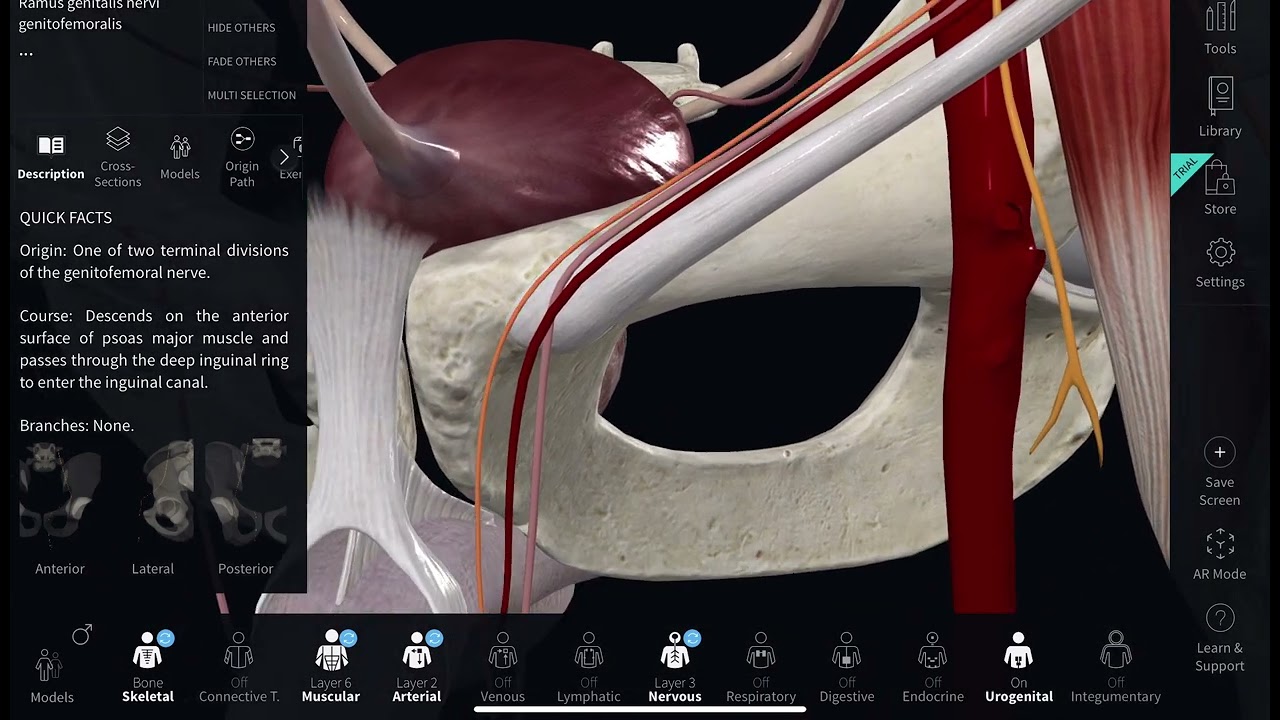
Task: Toggle Lymphatic system on
Action: point(589,667)
